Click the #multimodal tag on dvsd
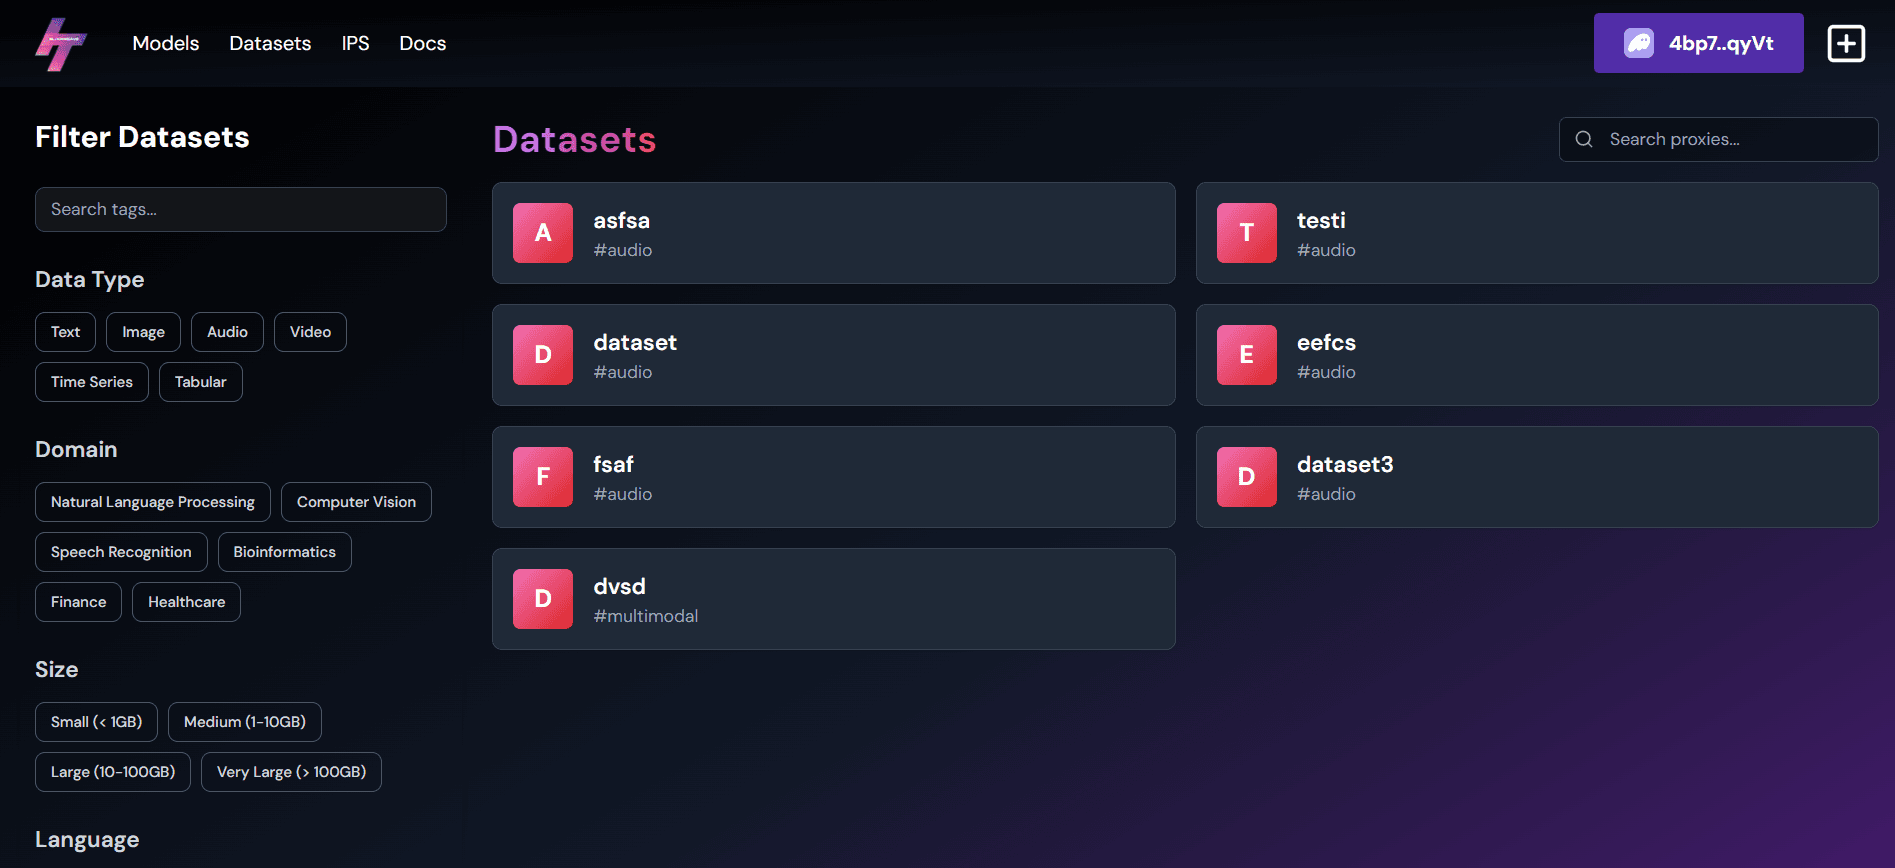This screenshot has height=868, width=1895. click(x=646, y=616)
